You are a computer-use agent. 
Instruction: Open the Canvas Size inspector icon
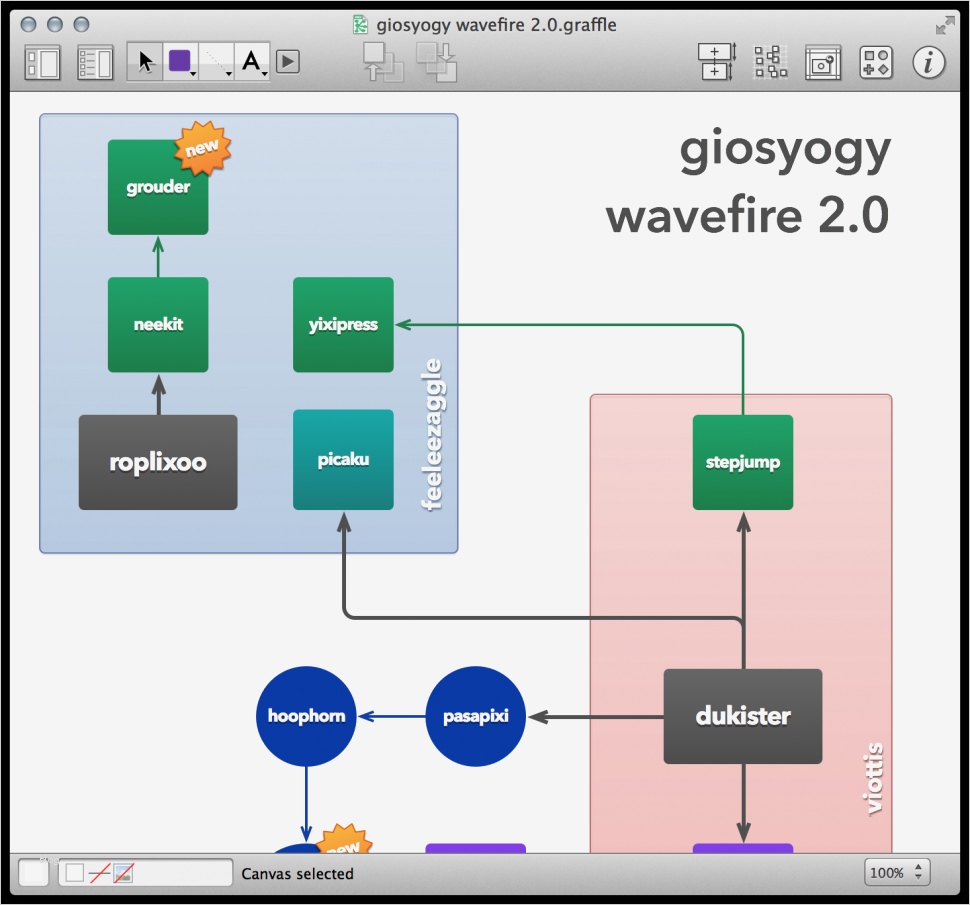pos(718,62)
